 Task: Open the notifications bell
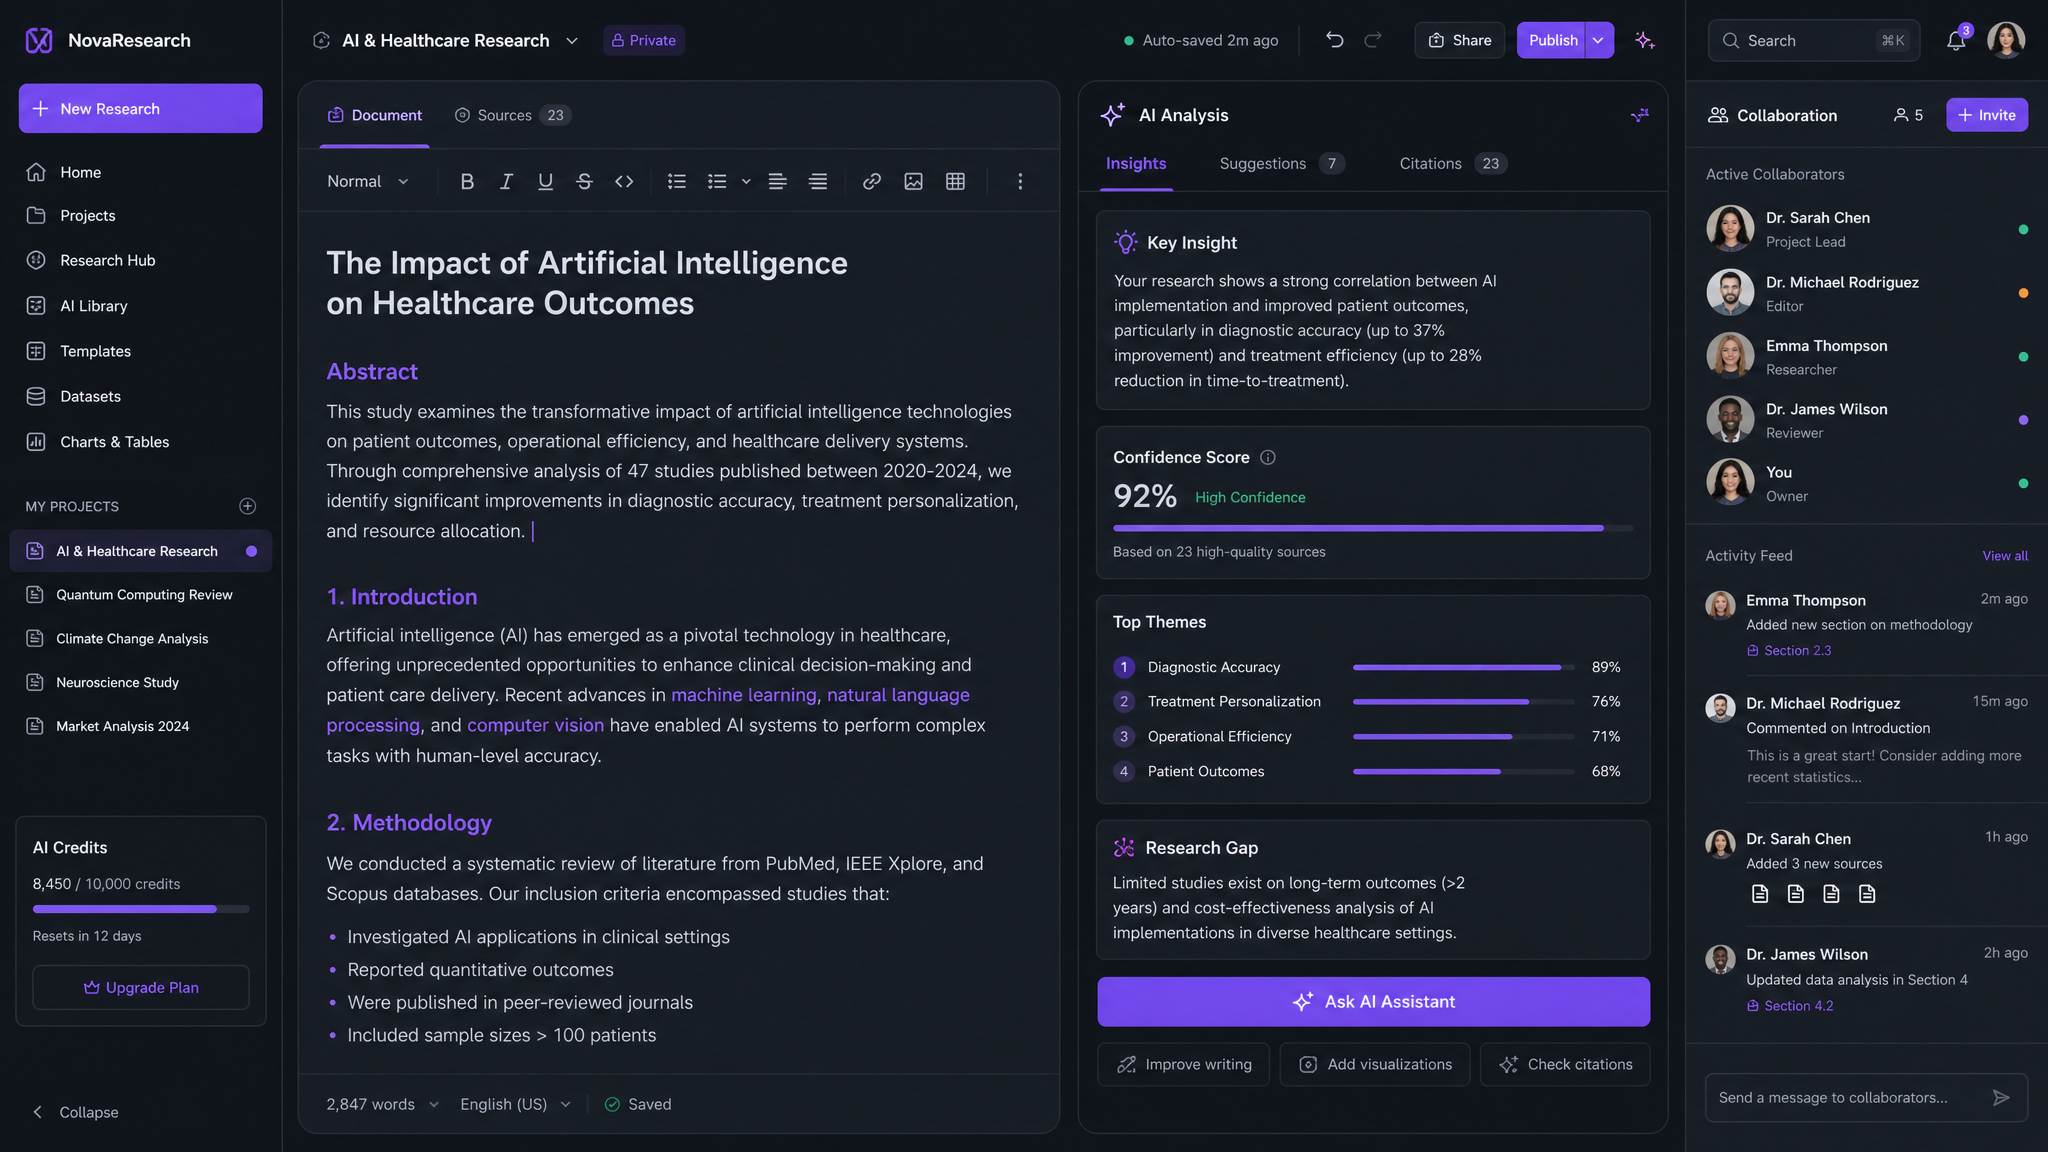point(1956,40)
